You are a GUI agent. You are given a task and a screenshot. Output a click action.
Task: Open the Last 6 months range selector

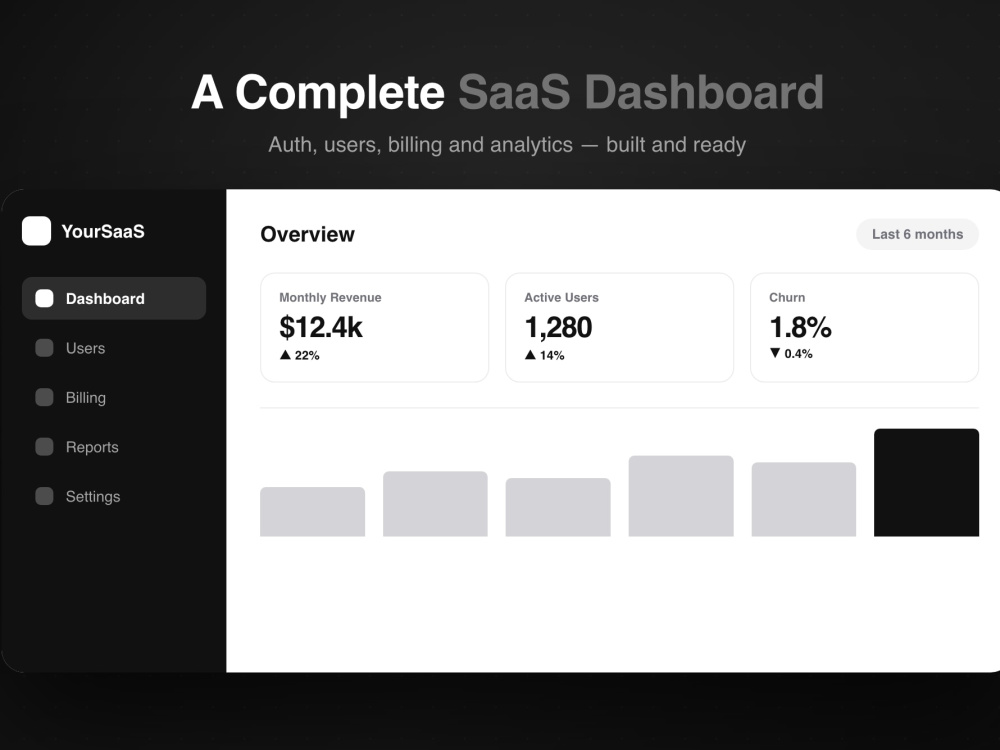pyautogui.click(x=917, y=234)
